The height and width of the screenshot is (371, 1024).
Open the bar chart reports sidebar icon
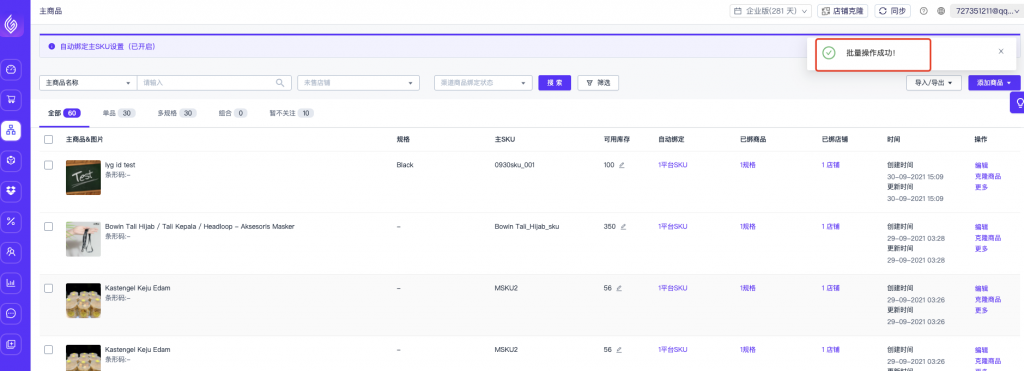(10, 282)
